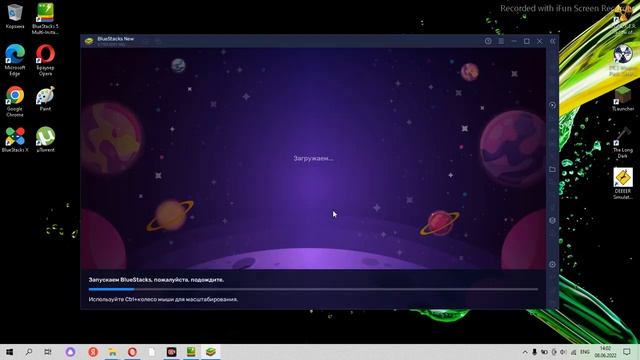Screen dimensions: 640x360
Task: Click 'Запускаем BlueStacks, пожалуйста, подождите.' text
Action: point(156,280)
